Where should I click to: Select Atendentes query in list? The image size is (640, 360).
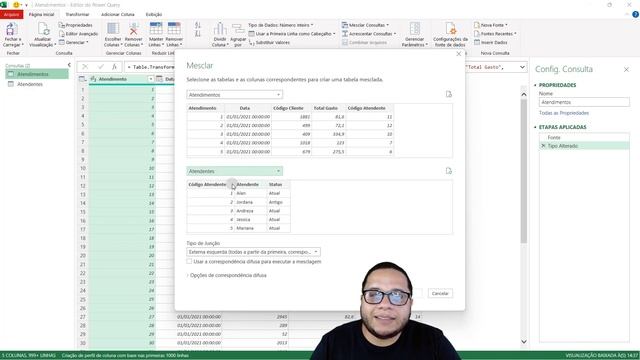click(37, 84)
